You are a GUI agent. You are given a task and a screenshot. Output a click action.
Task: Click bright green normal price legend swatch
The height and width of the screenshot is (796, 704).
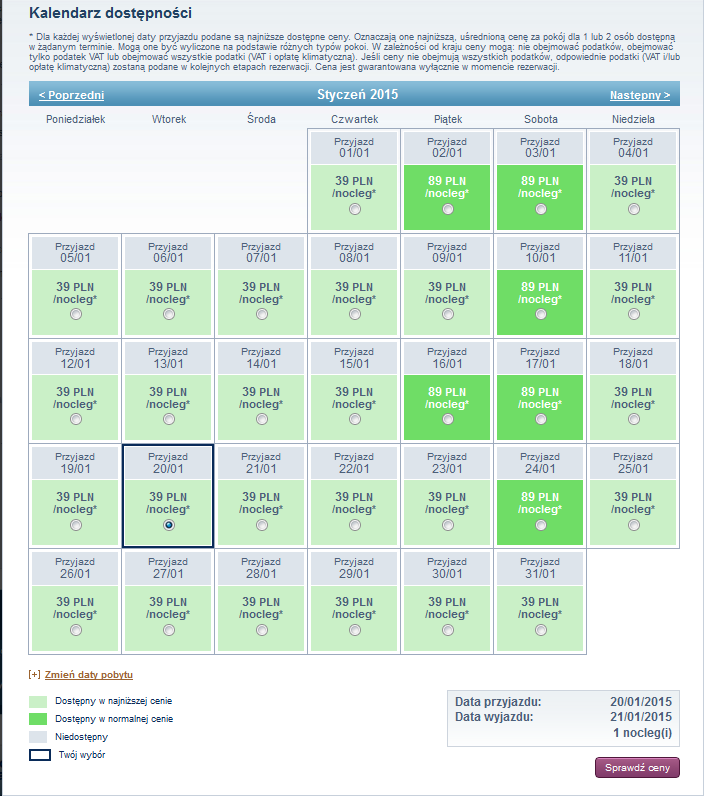(x=38, y=719)
